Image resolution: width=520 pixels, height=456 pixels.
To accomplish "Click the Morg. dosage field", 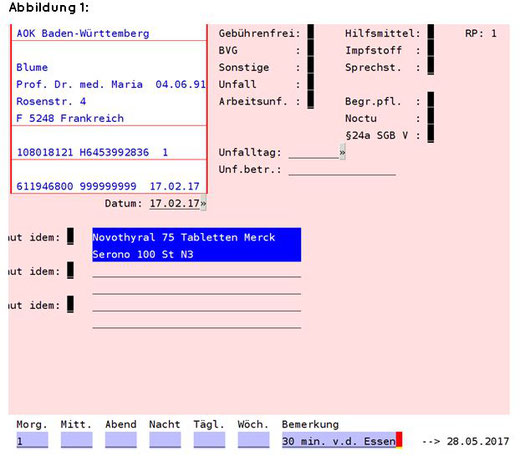I will coord(32,440).
